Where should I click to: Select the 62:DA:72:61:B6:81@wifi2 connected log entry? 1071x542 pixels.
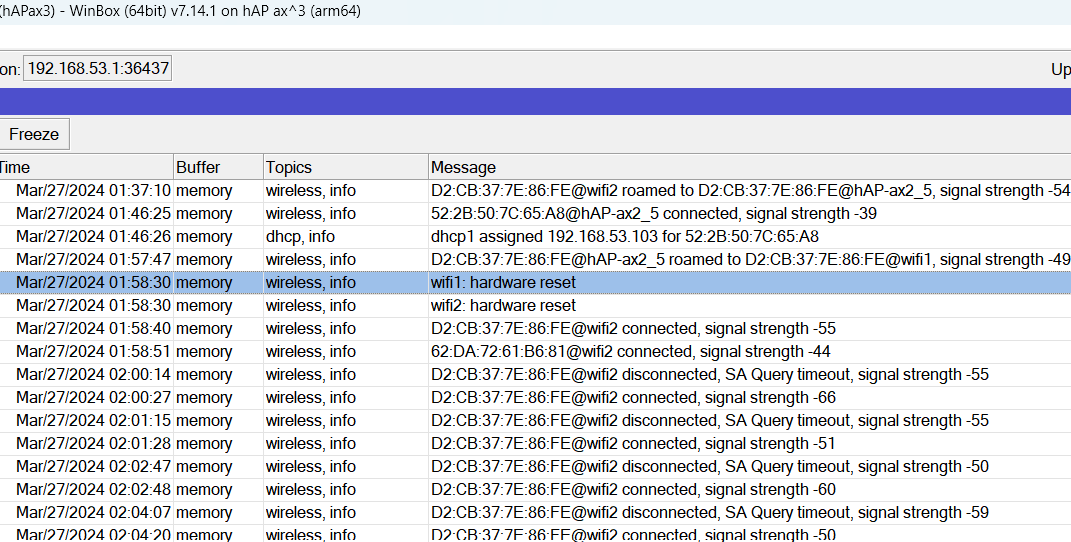click(x=630, y=352)
